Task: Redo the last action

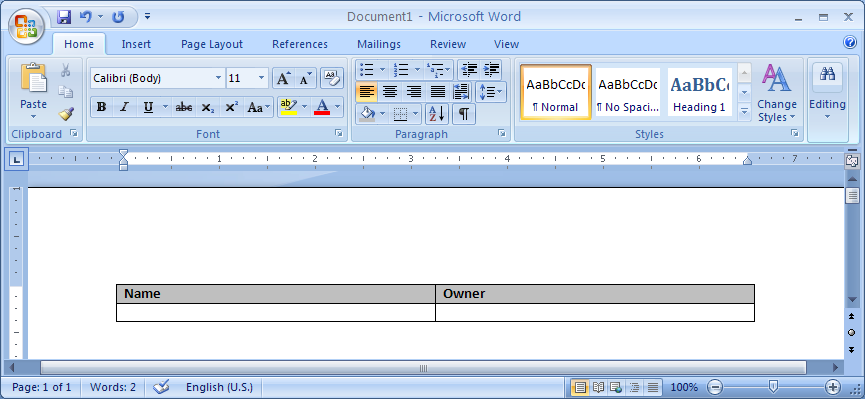Action: 118,17
